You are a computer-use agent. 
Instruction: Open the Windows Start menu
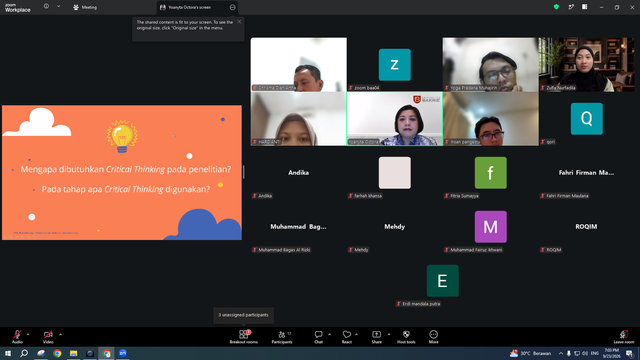pyautogui.click(x=8, y=353)
